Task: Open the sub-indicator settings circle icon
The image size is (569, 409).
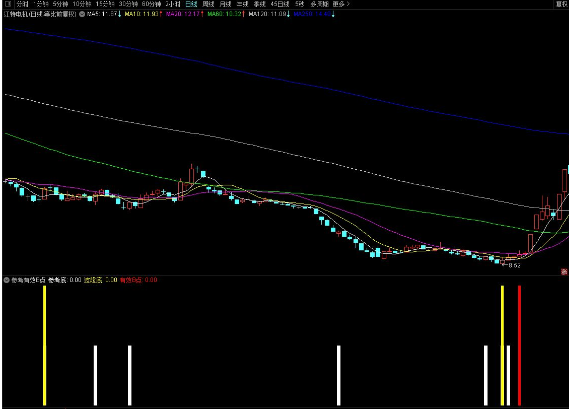Action: (7, 280)
